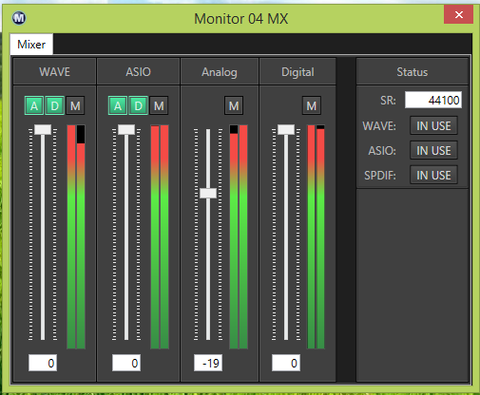Mute the ASIO channel
This screenshot has width=480, height=395.
(159, 106)
